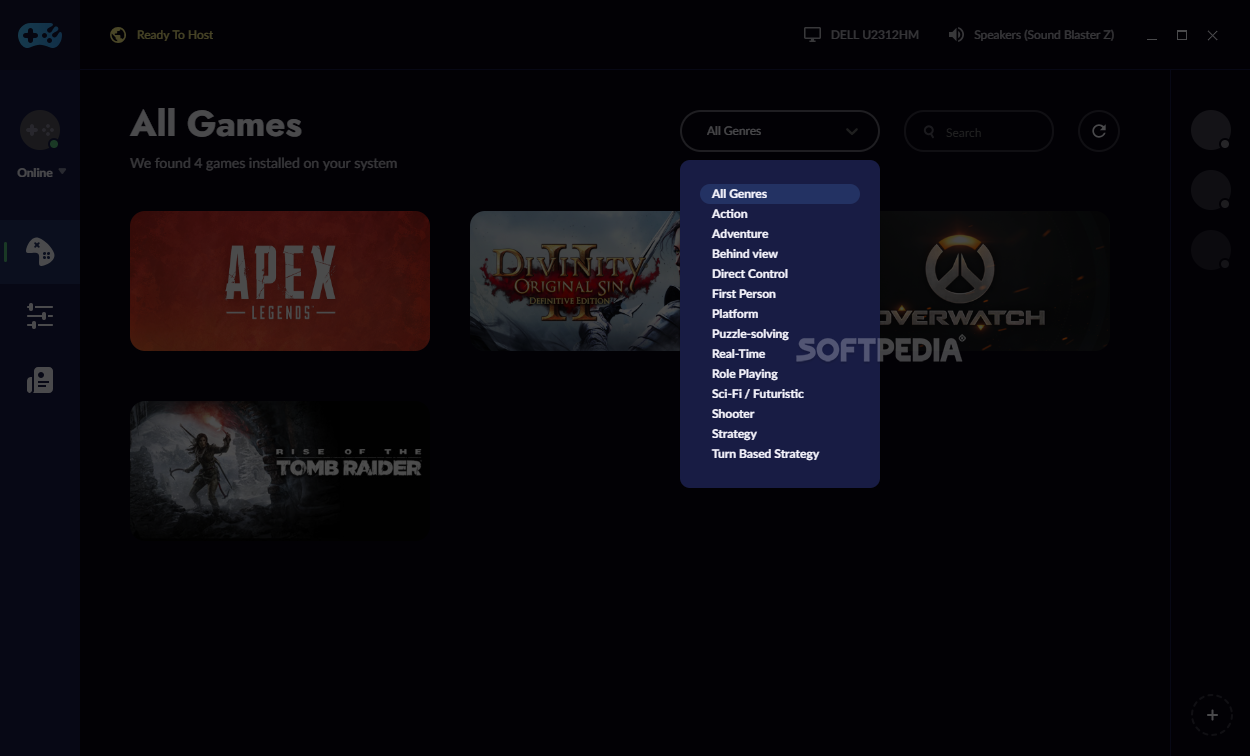Viewport: 1250px width, 756px height.
Task: Click the All Games heading
Action: pyautogui.click(x=216, y=125)
